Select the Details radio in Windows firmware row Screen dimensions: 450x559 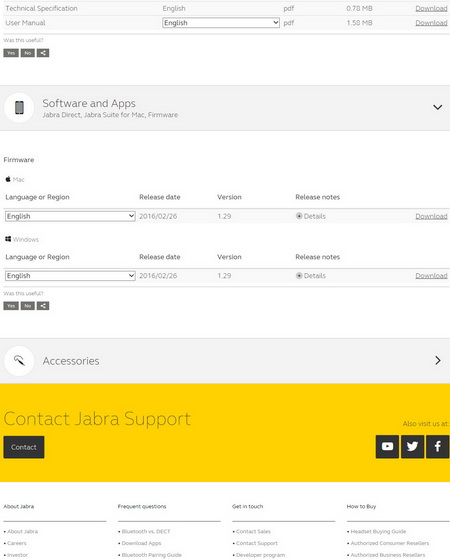(x=299, y=276)
